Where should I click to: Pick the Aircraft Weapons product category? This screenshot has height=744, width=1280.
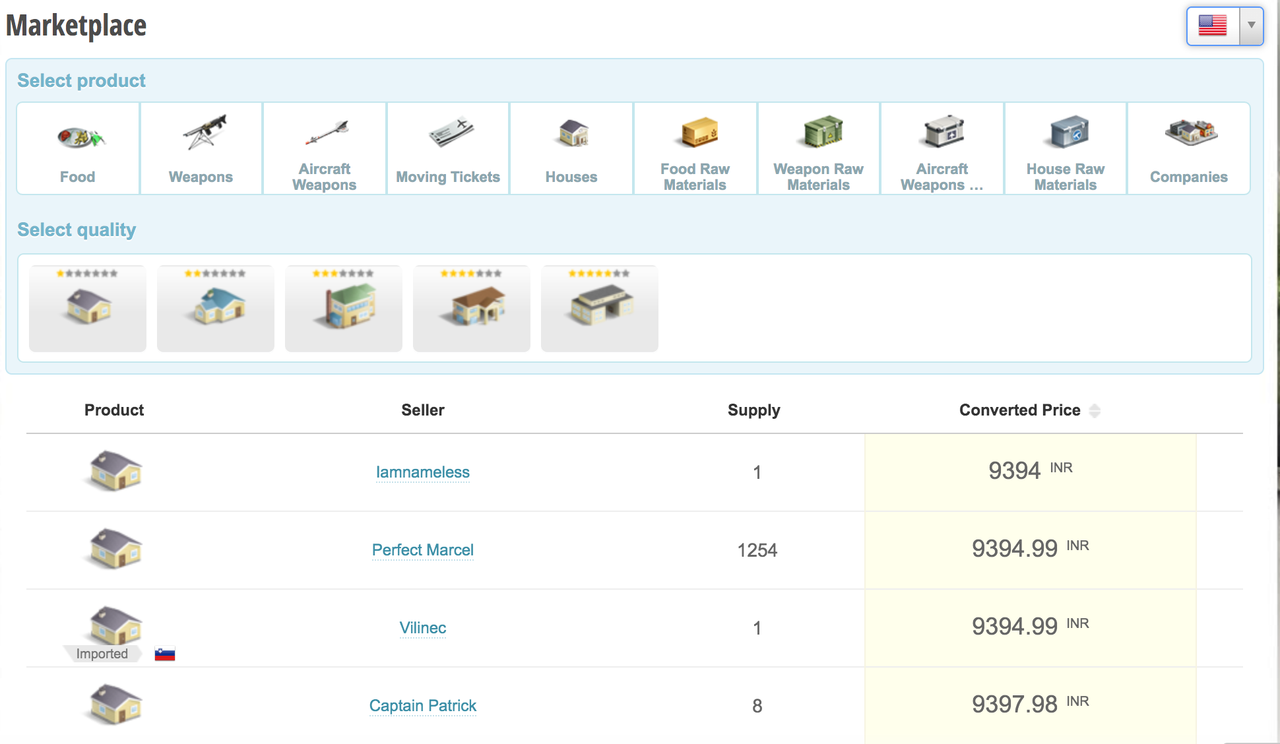point(324,148)
